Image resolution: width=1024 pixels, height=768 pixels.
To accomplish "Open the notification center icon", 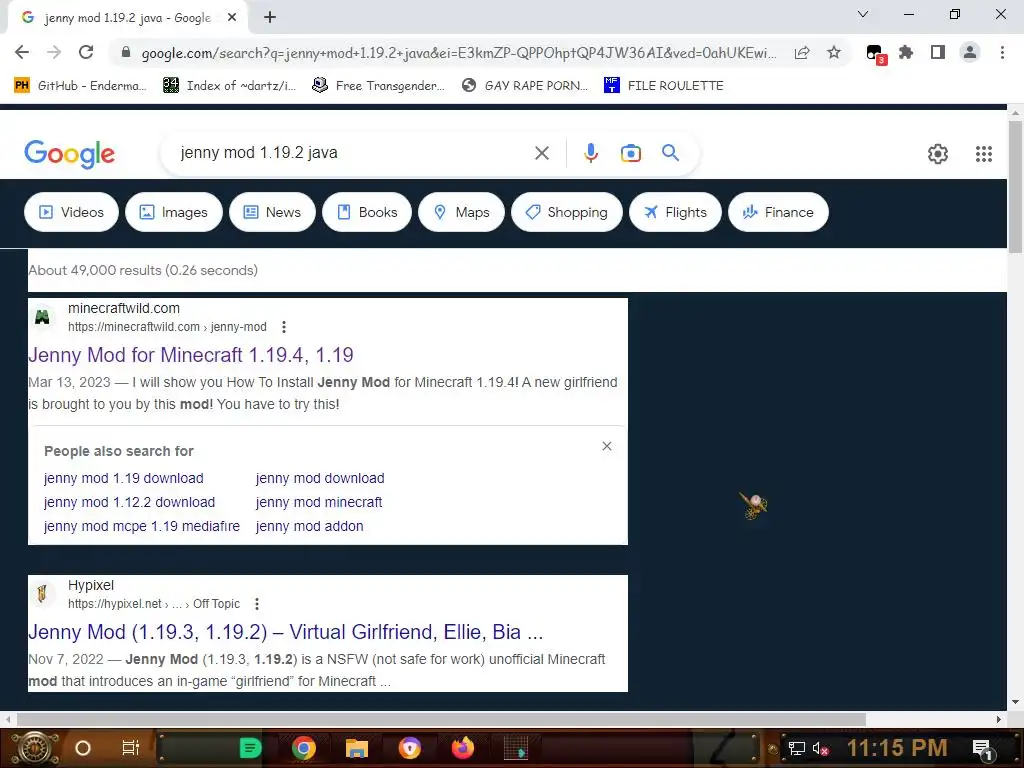I will [x=982, y=748].
